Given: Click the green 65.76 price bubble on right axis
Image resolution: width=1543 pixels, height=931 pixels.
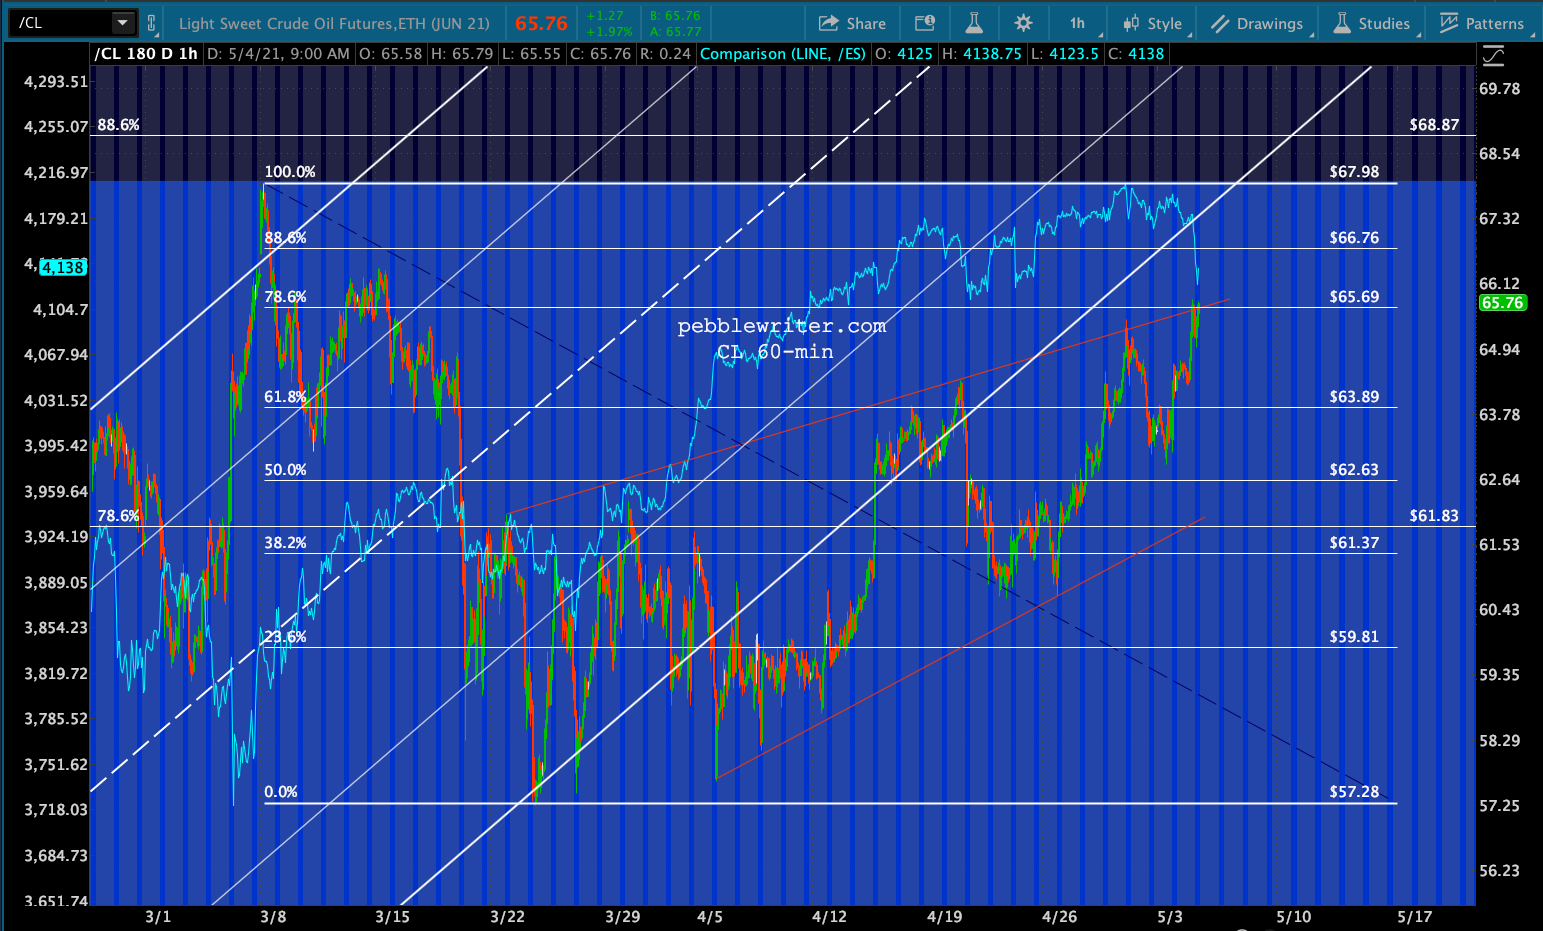Looking at the screenshot, I should (1502, 302).
